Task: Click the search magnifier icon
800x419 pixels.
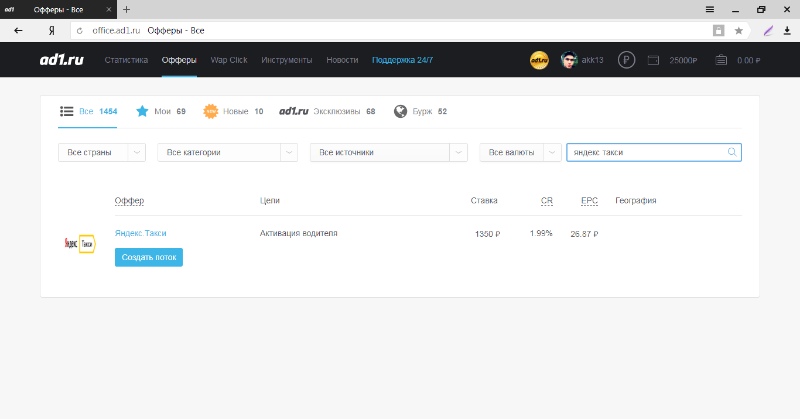Action: (732, 152)
